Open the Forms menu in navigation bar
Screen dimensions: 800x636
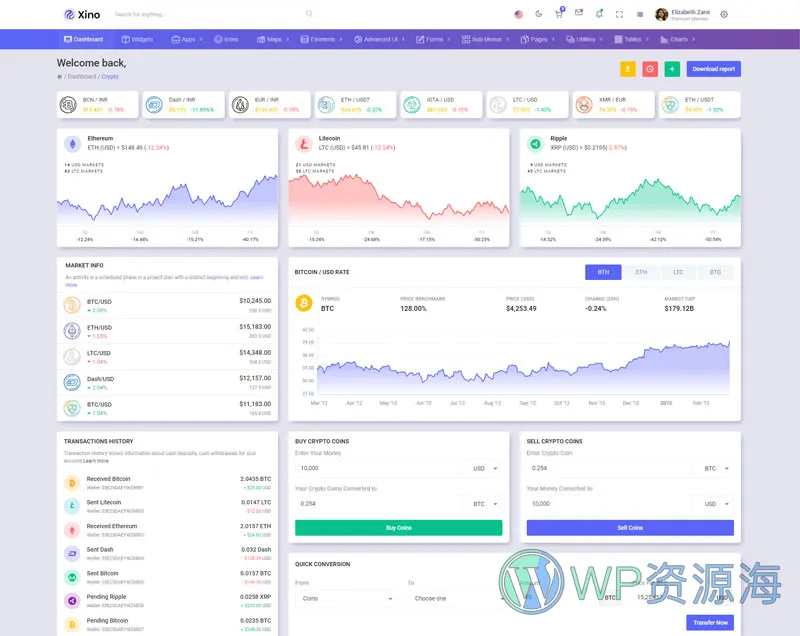point(432,39)
